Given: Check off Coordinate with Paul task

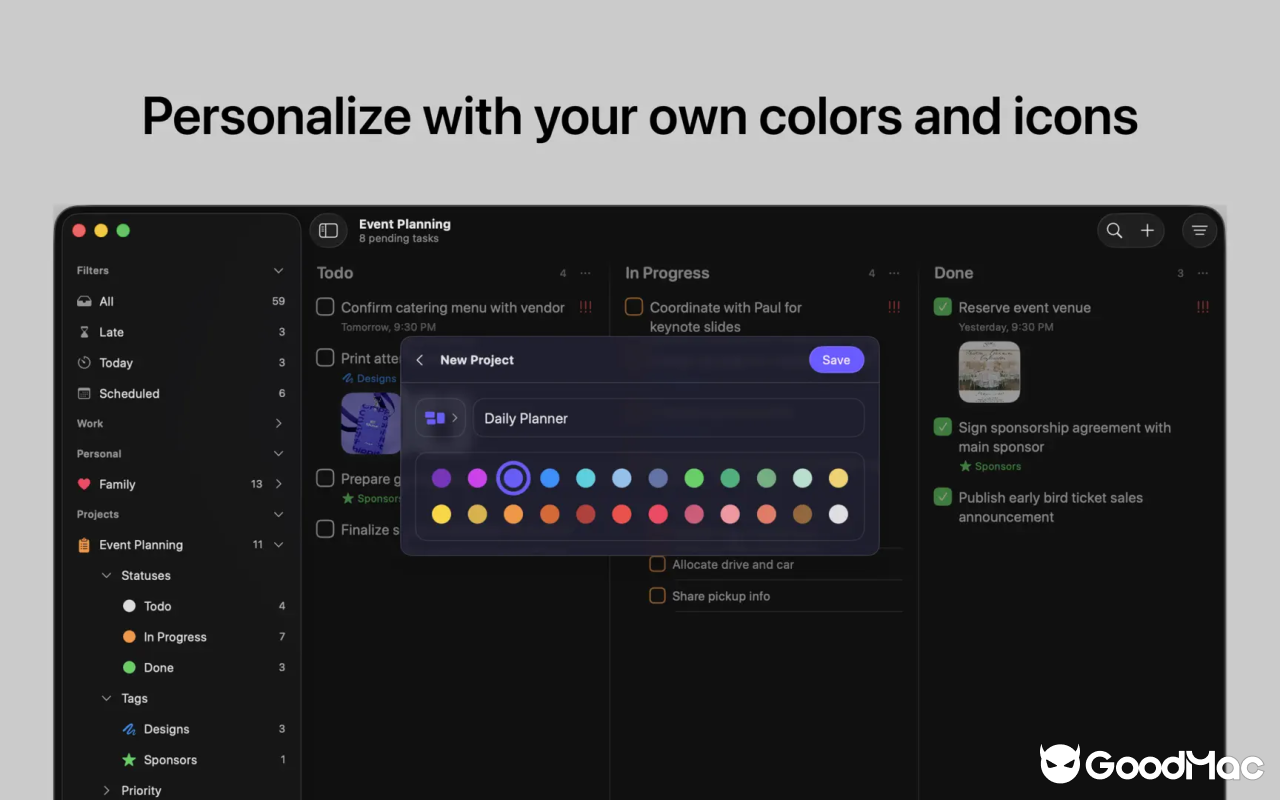Looking at the screenshot, I should (634, 307).
